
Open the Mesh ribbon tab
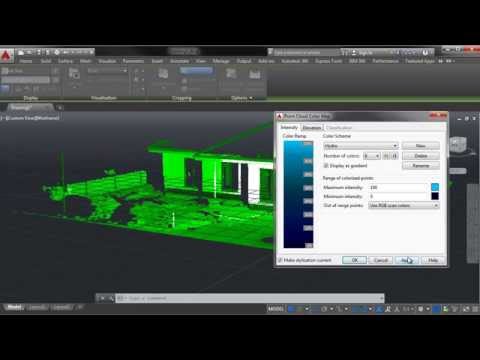[x=85, y=61]
